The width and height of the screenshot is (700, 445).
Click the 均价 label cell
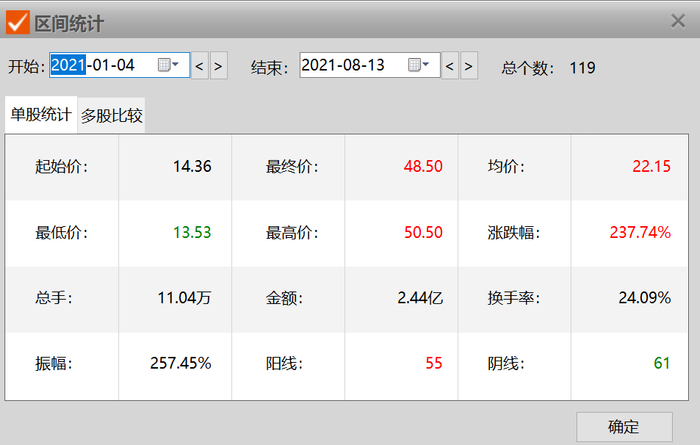514,167
